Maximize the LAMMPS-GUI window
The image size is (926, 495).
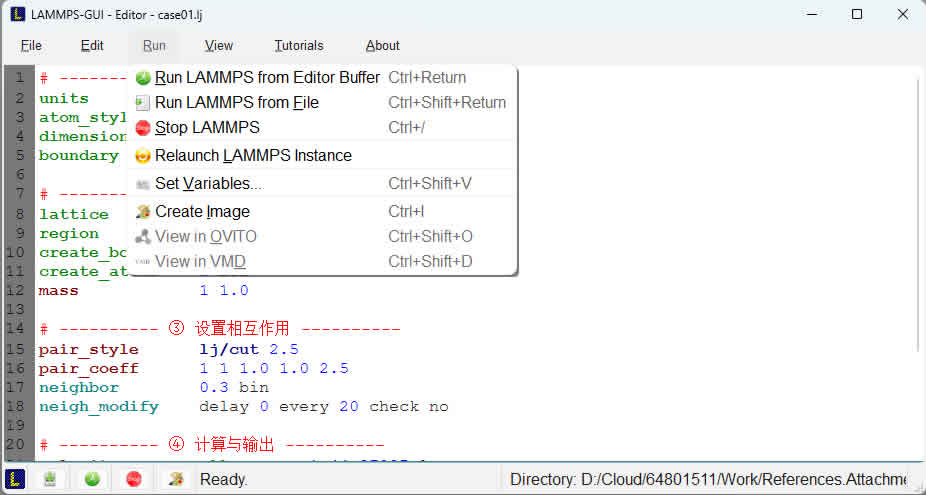[x=857, y=14]
